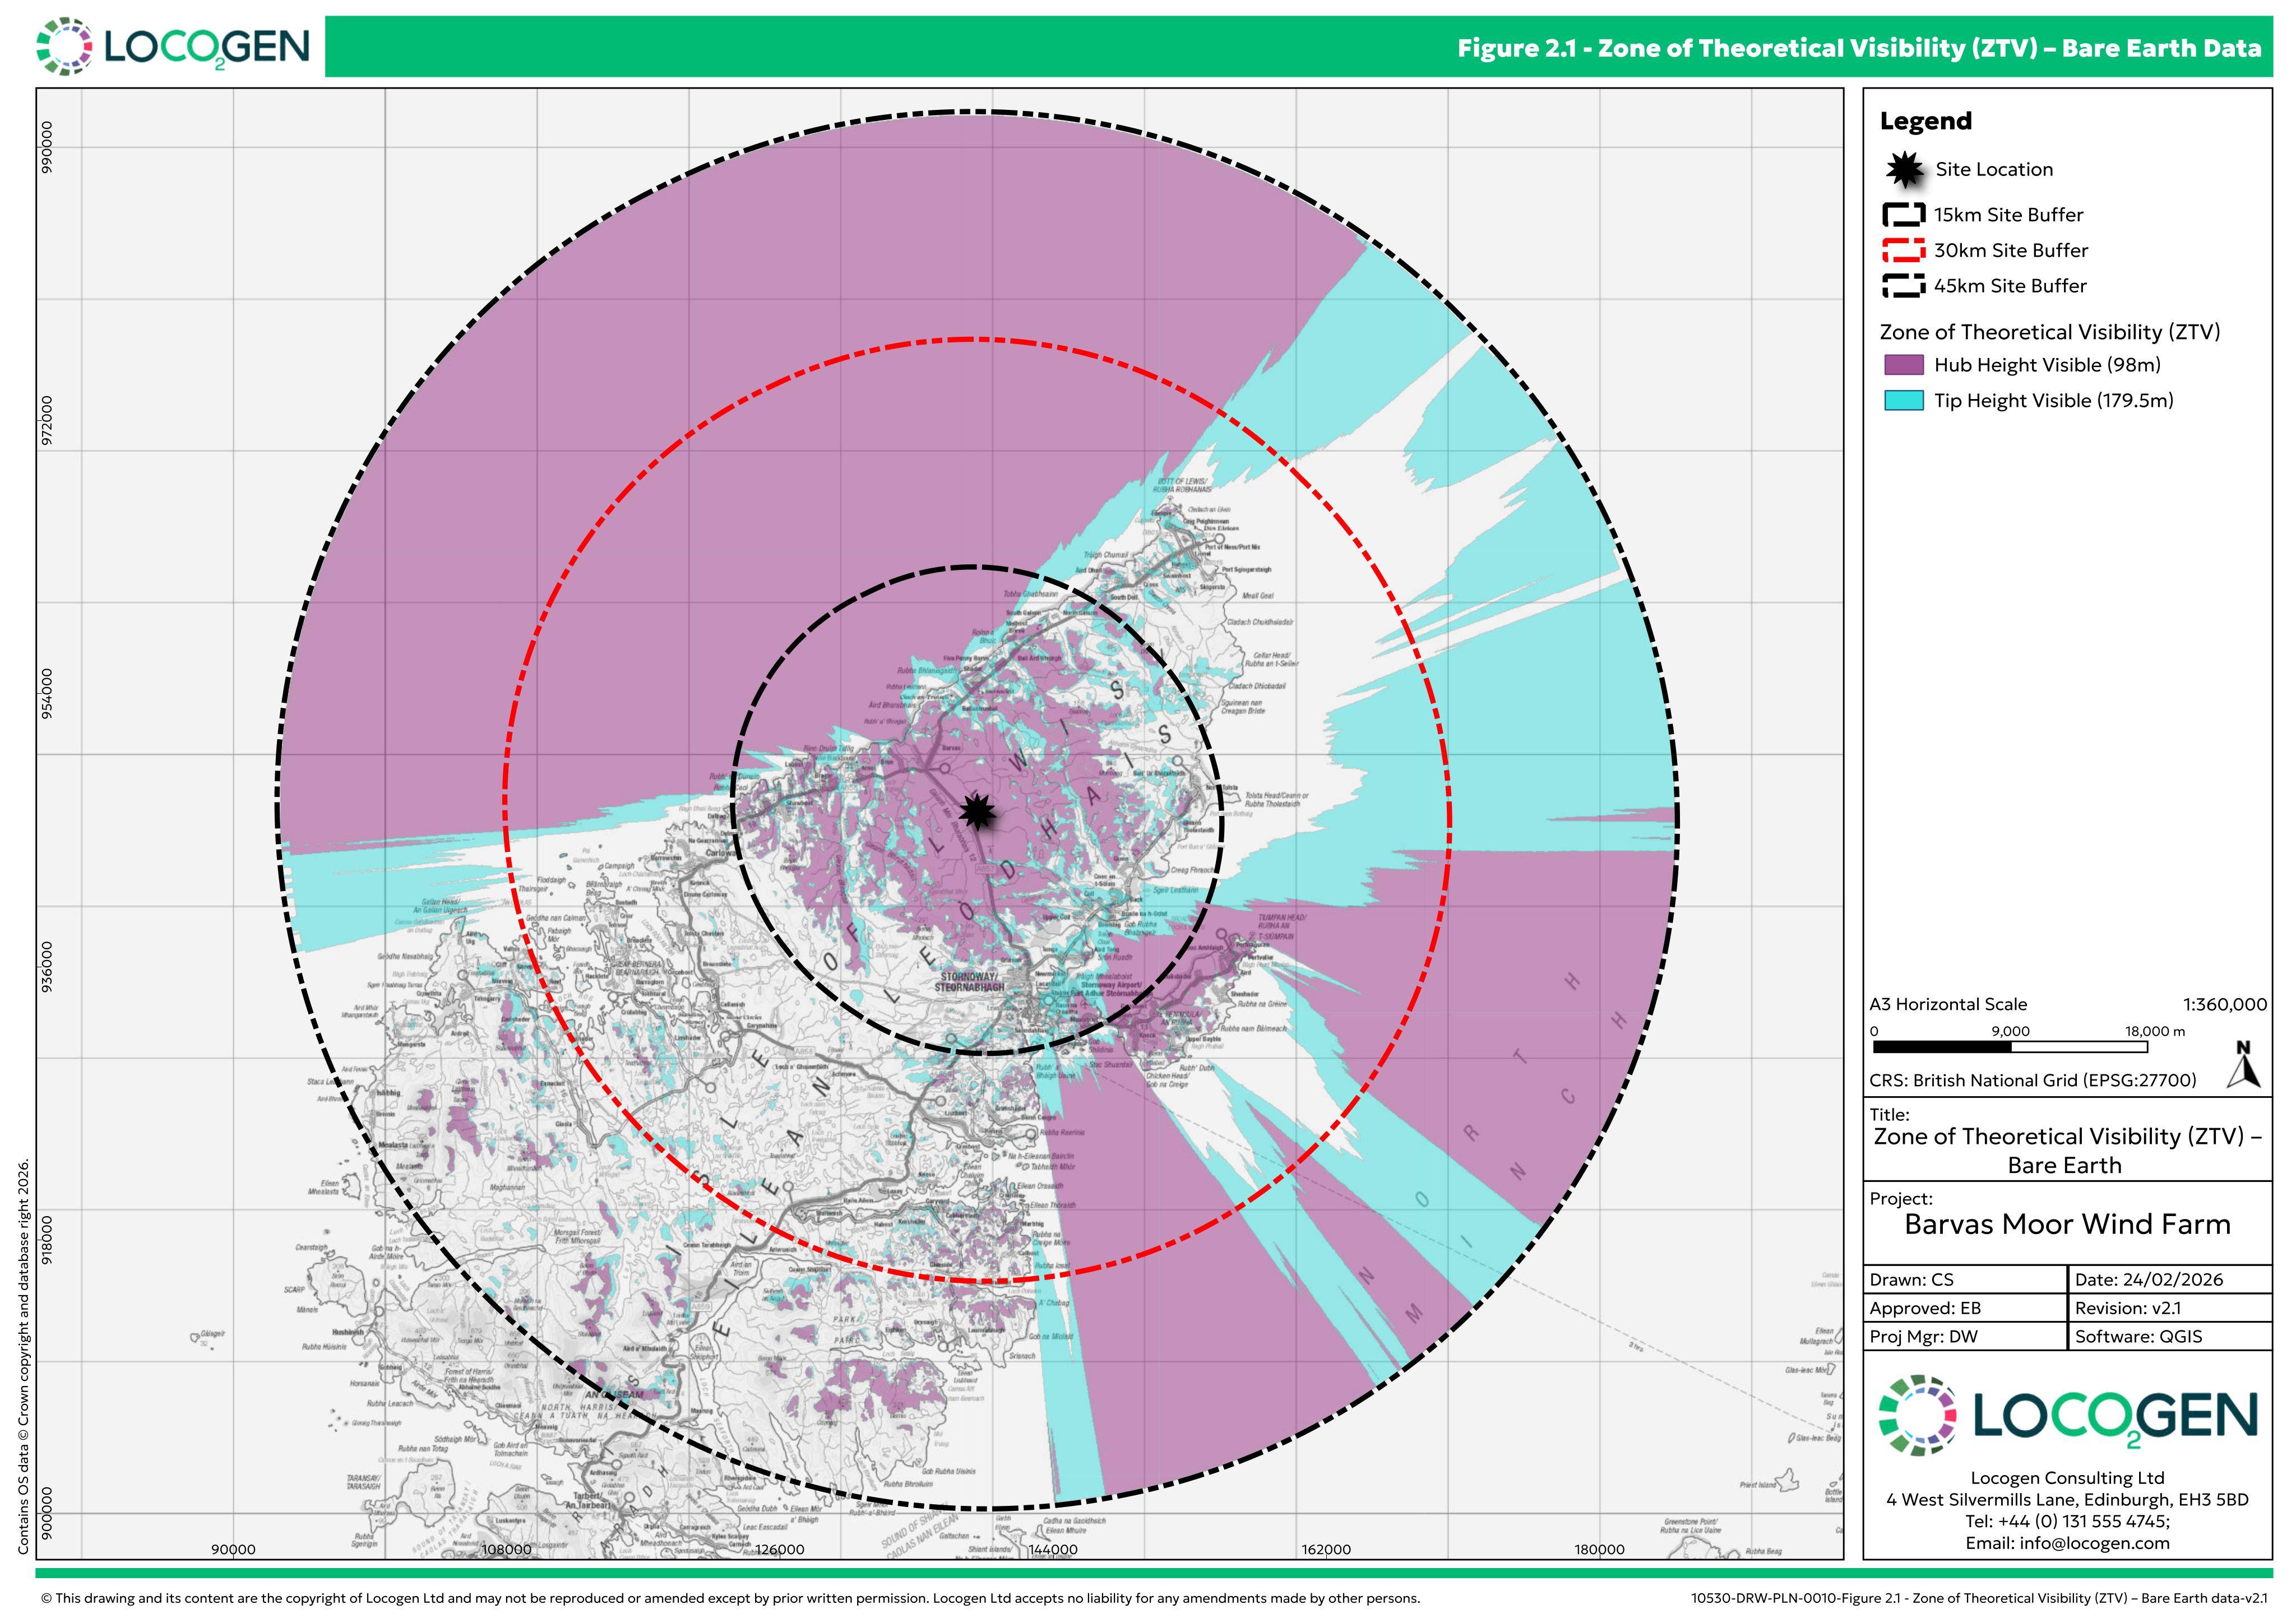Click the info@locogen.com email address

pos(2094,1543)
